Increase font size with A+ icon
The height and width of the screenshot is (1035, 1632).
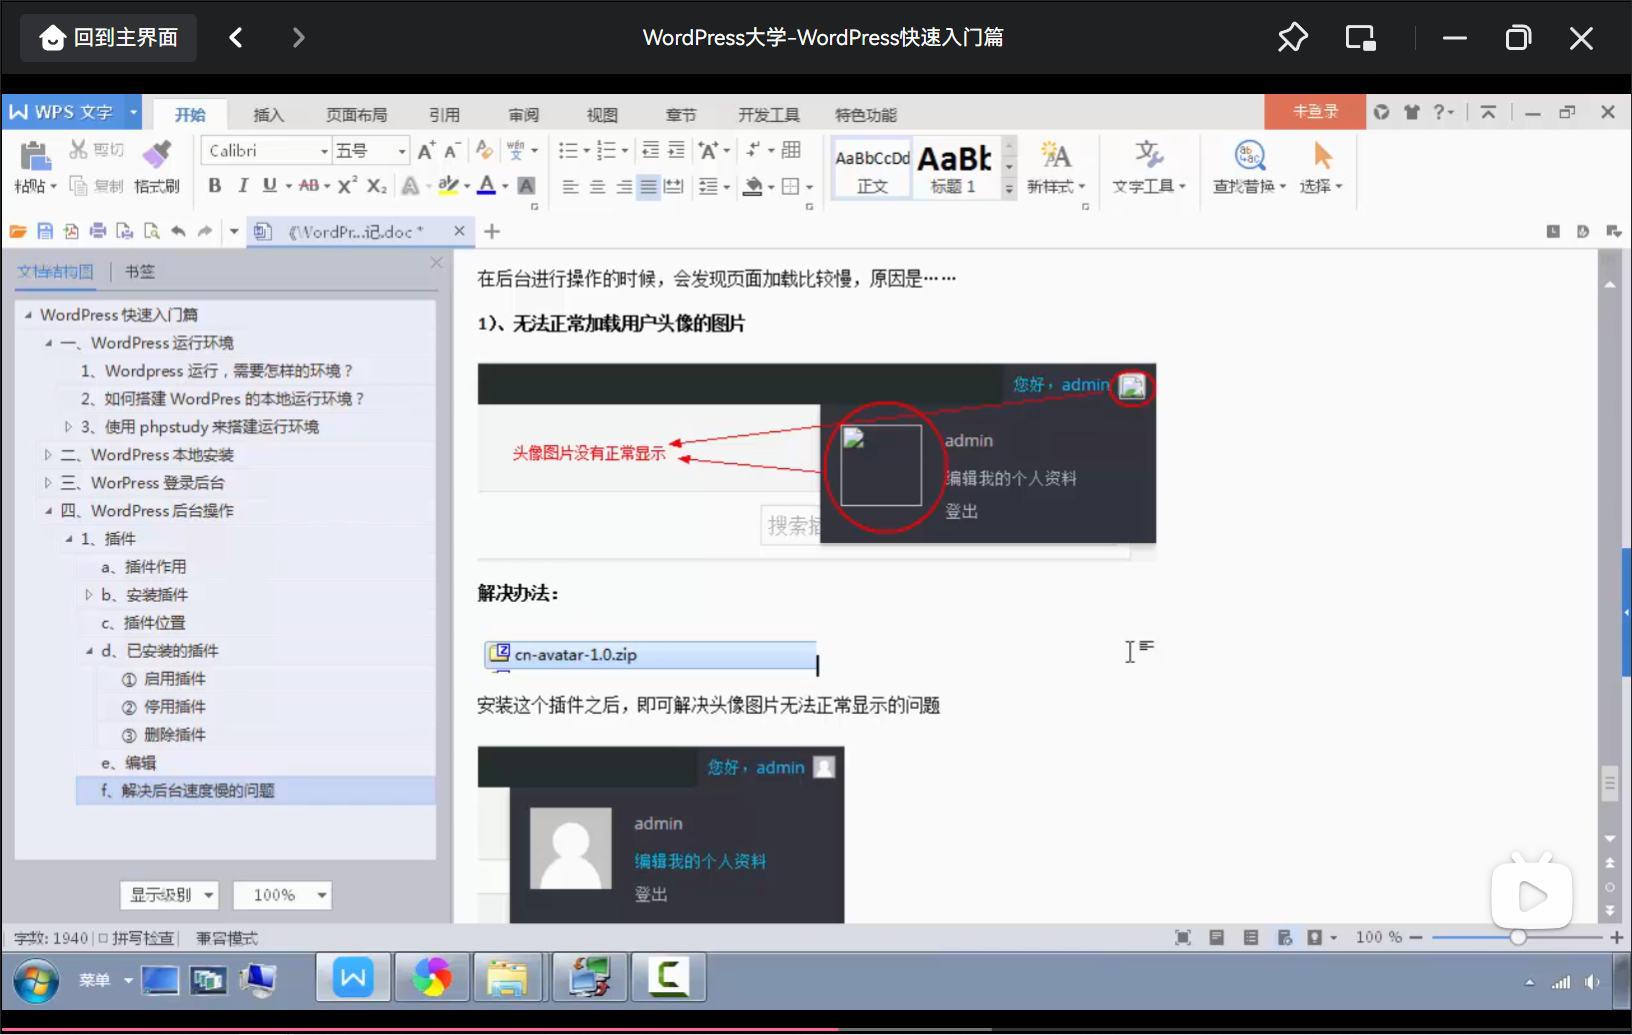(x=427, y=150)
